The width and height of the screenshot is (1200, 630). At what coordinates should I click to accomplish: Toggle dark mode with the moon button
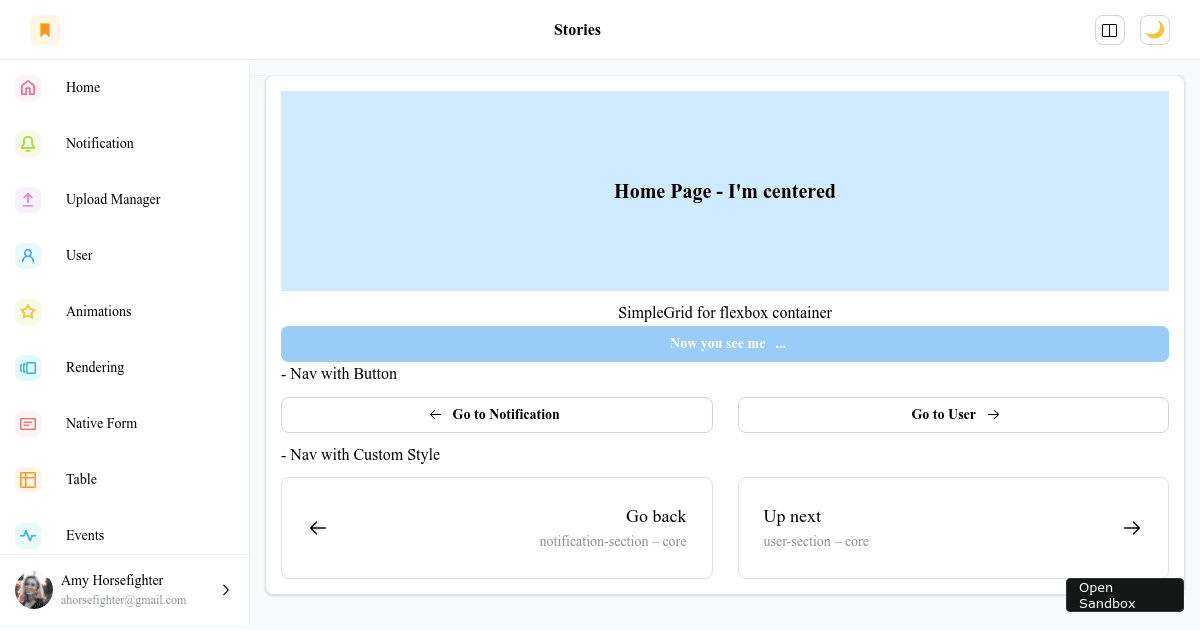coord(1155,29)
